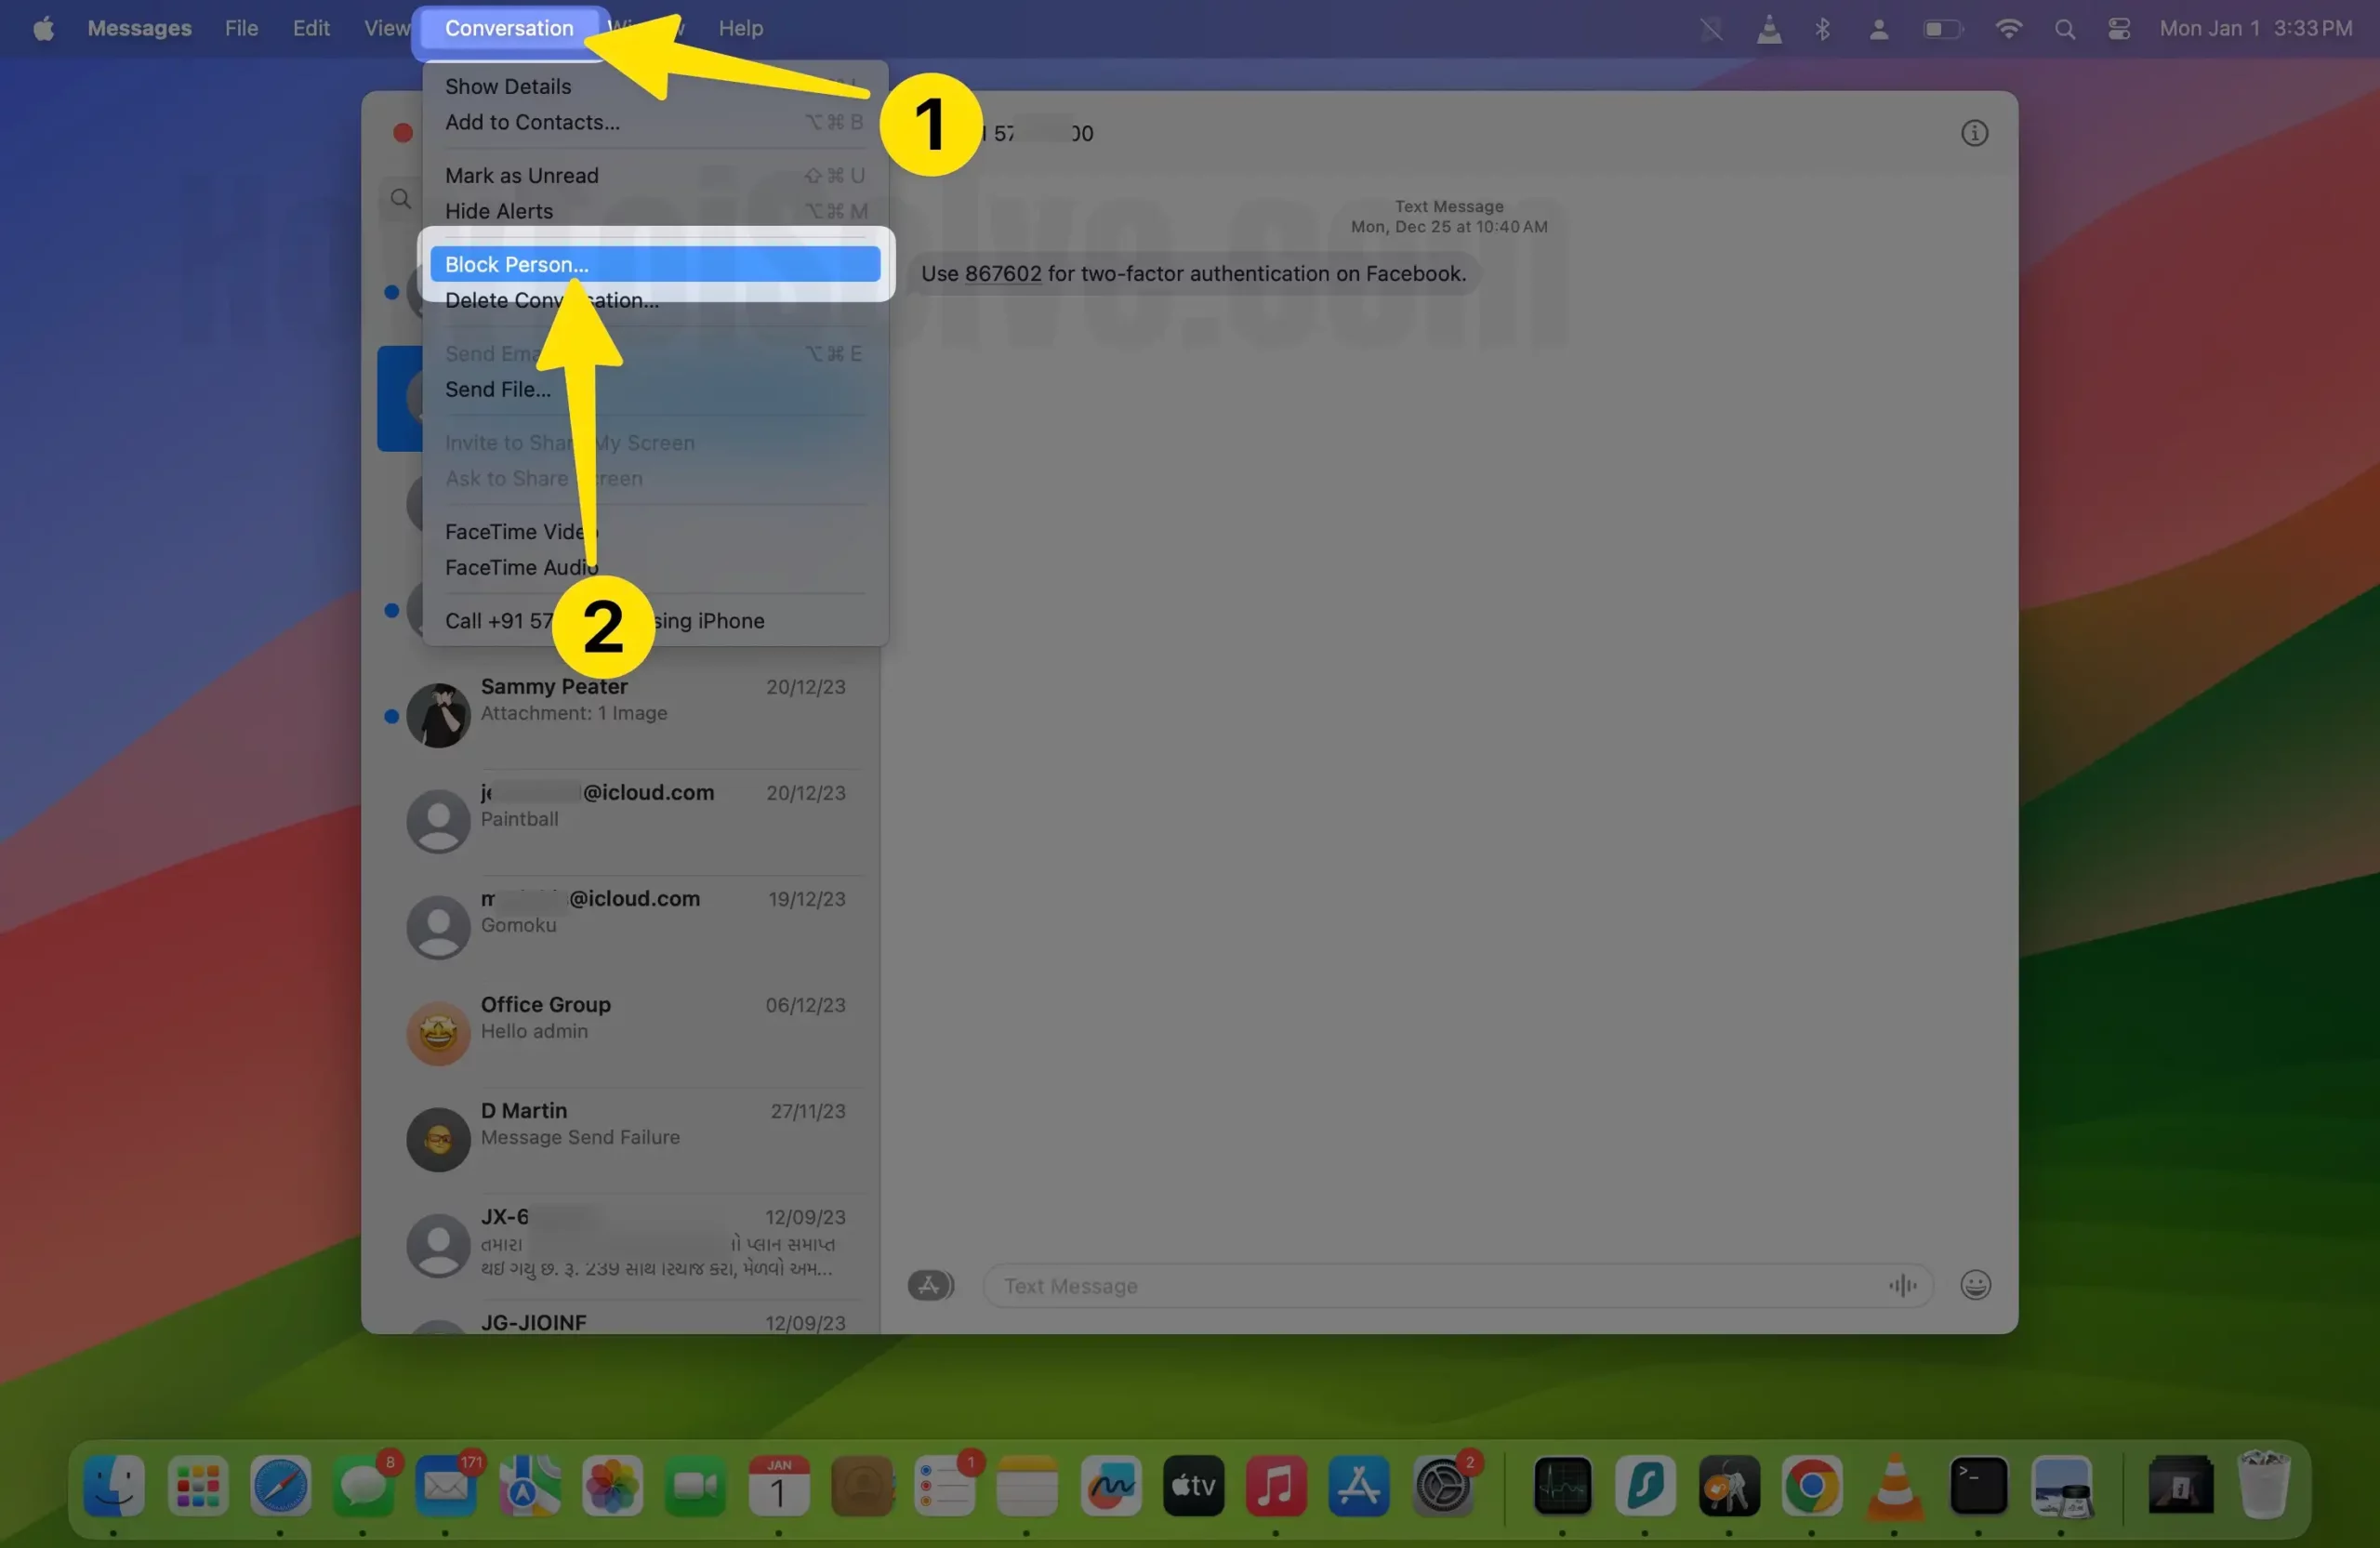Click the audio message waveform icon
The width and height of the screenshot is (2380, 1548).
1901,1285
